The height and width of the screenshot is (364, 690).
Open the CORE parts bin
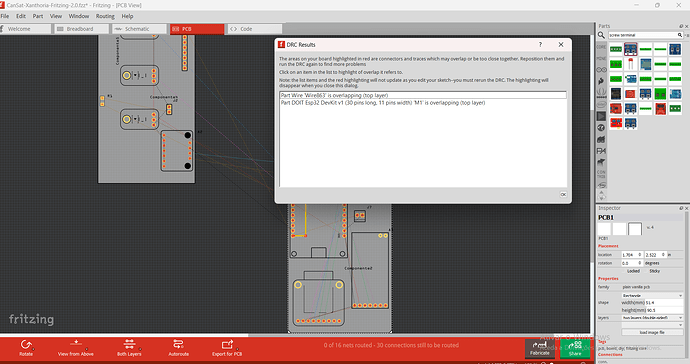601,47
